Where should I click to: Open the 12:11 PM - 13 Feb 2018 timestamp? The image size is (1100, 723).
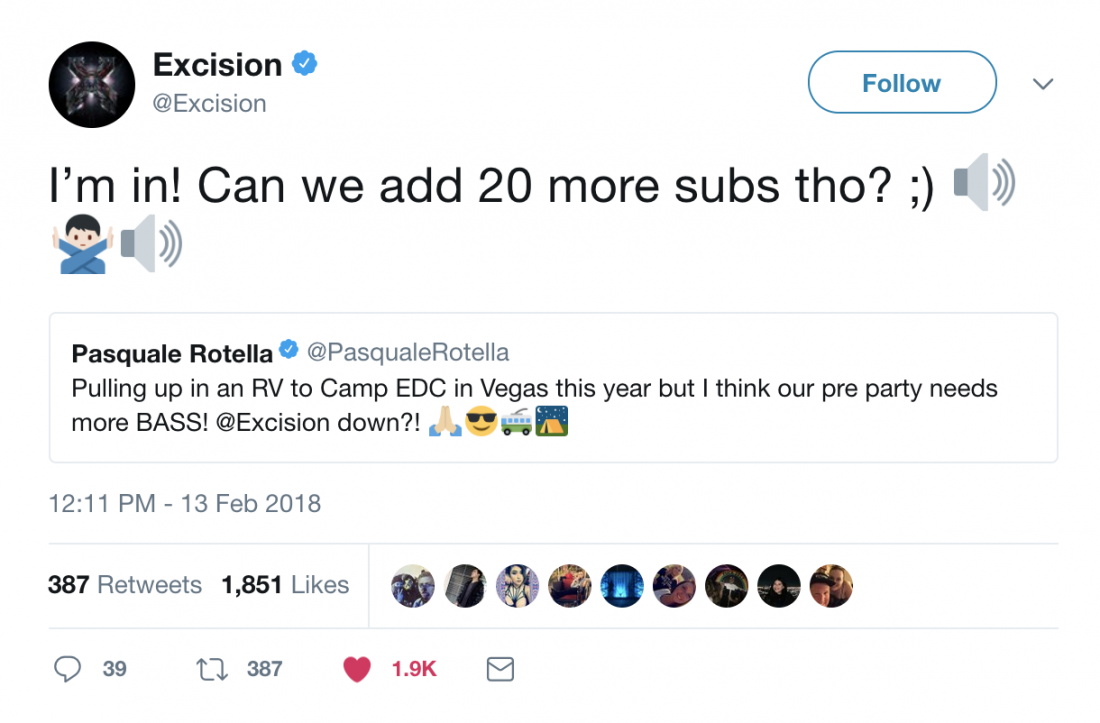185,504
